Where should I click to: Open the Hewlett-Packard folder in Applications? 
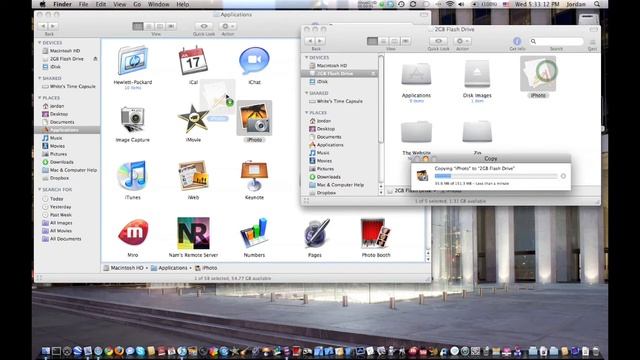(133, 61)
